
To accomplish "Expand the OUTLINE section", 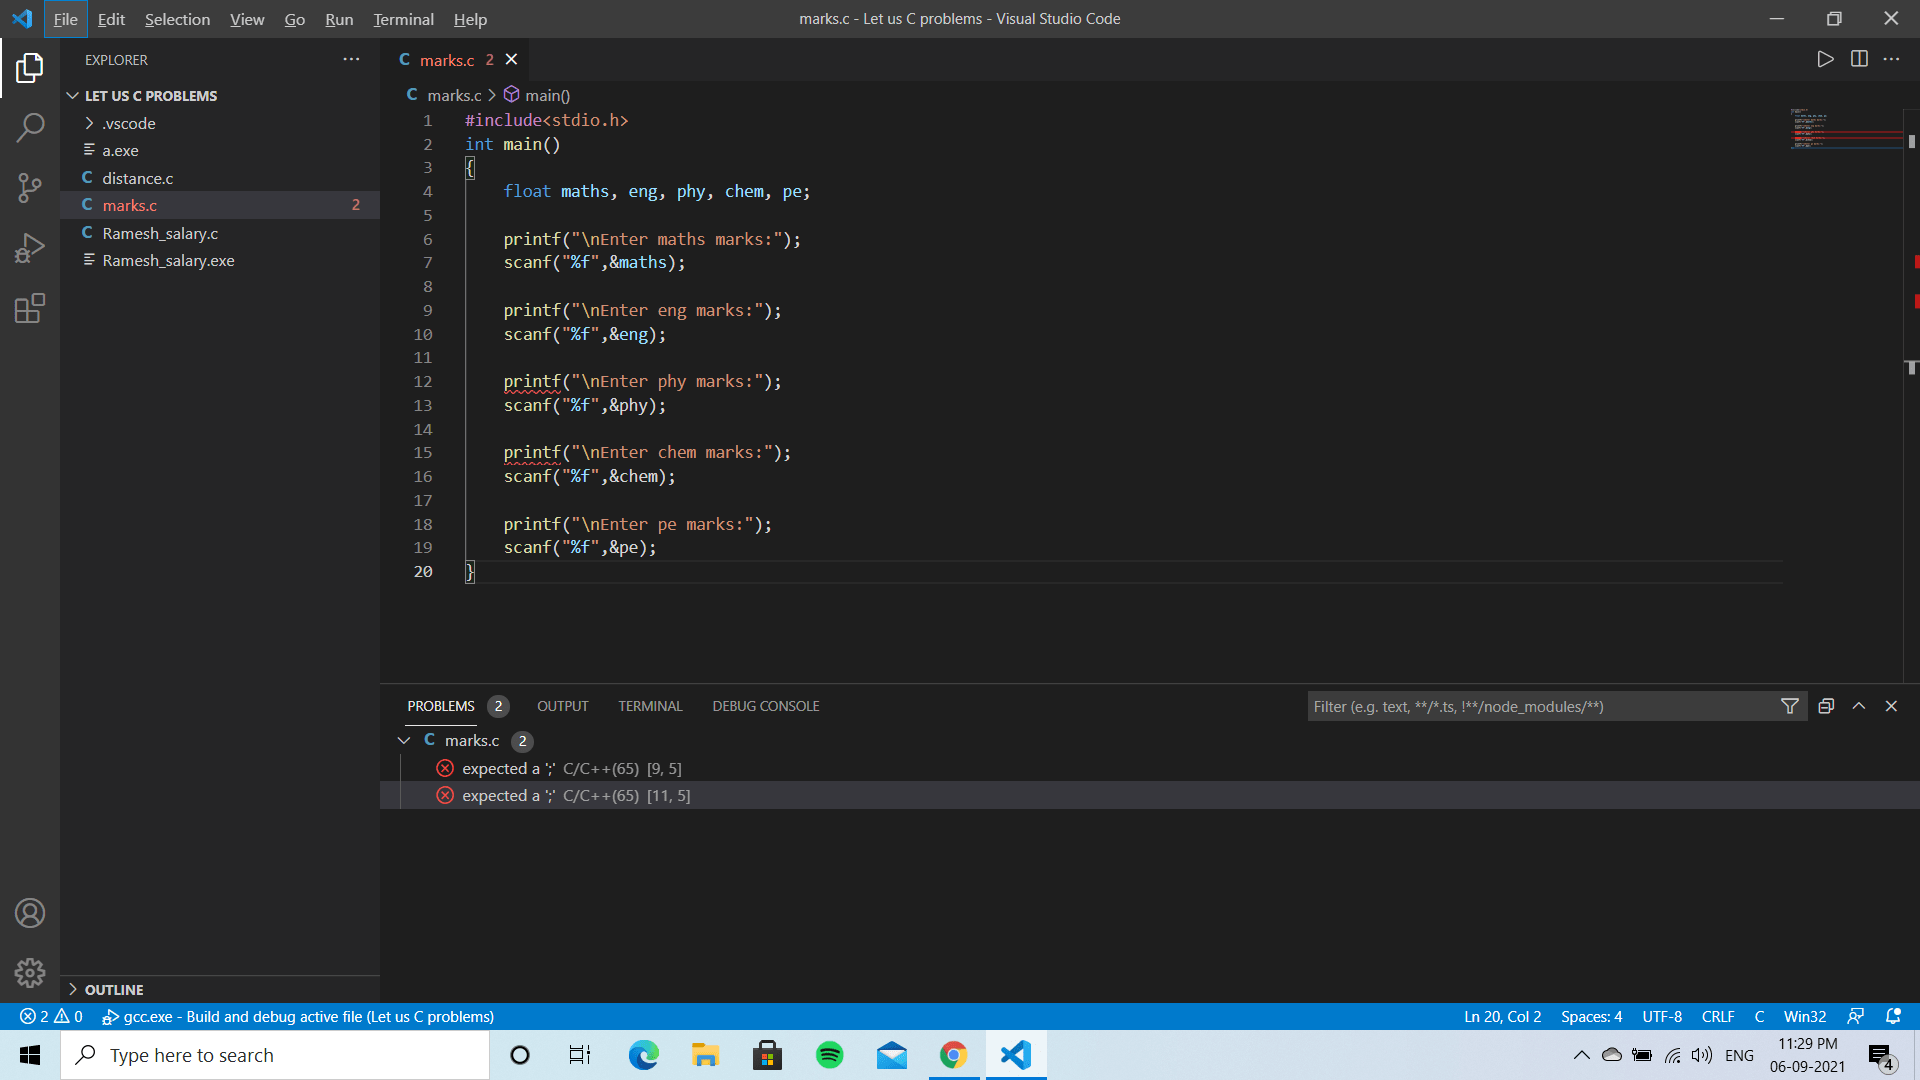I will (113, 989).
